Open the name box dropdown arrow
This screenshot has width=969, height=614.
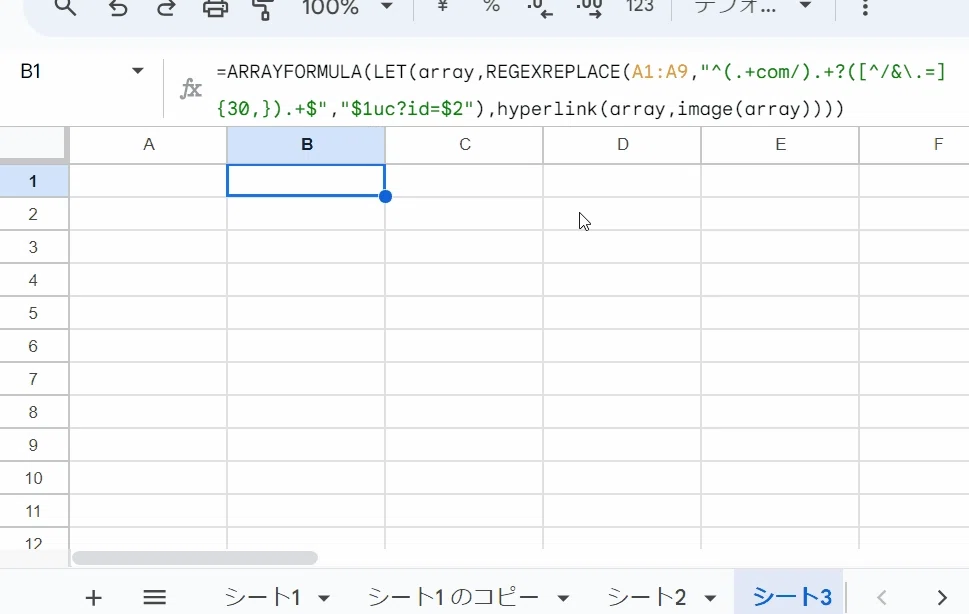click(x=138, y=71)
